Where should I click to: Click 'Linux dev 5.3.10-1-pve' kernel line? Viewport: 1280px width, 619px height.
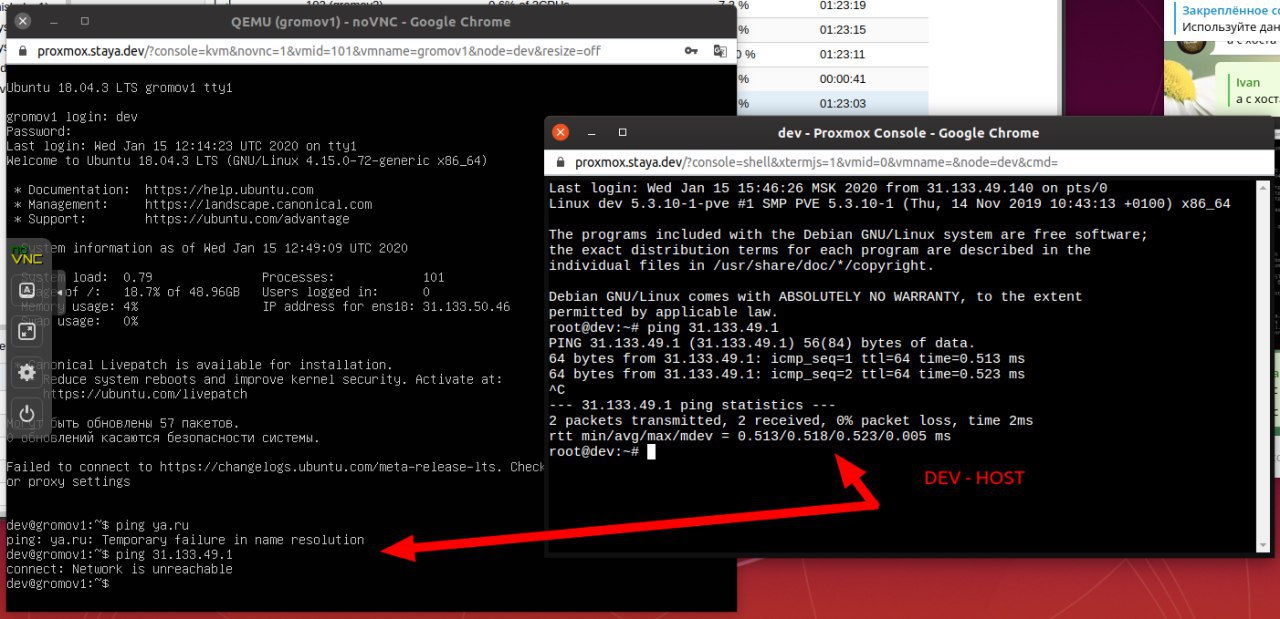tap(890, 204)
